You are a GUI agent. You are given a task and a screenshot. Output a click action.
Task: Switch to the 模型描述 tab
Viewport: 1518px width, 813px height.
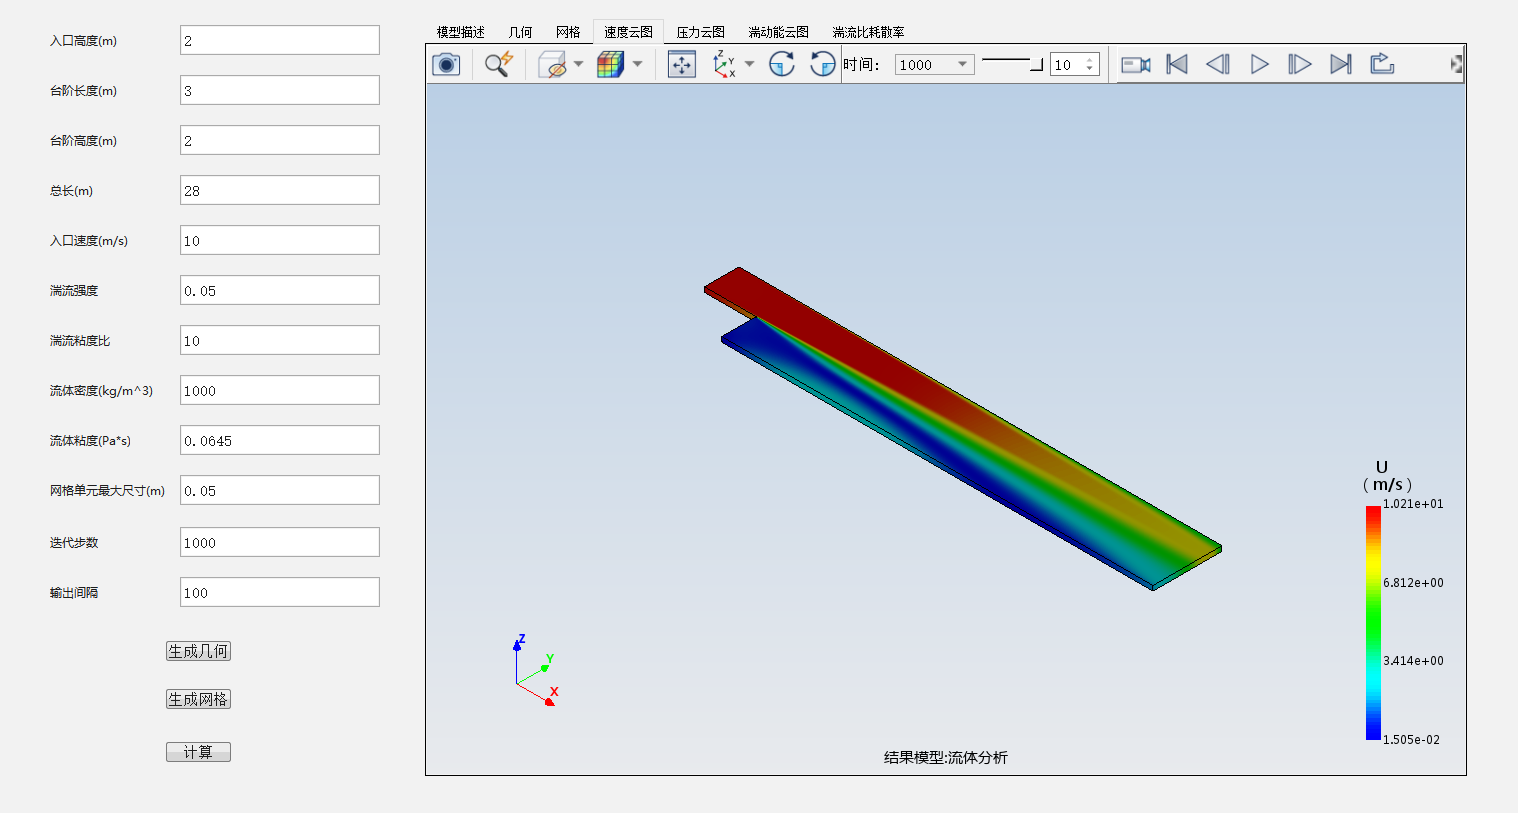[x=461, y=32]
